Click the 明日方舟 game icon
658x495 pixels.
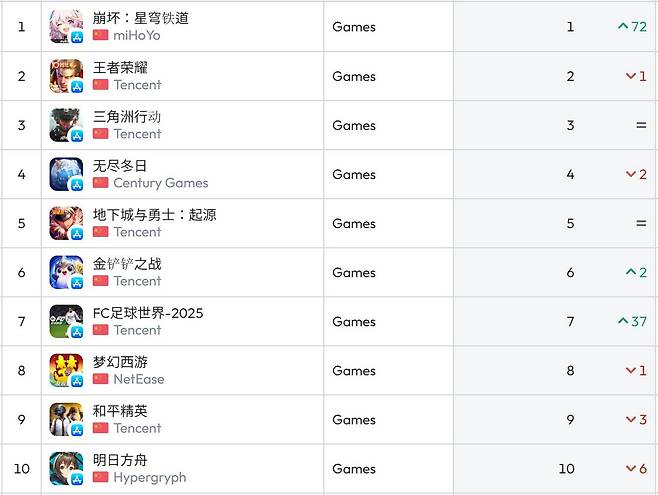point(66,468)
